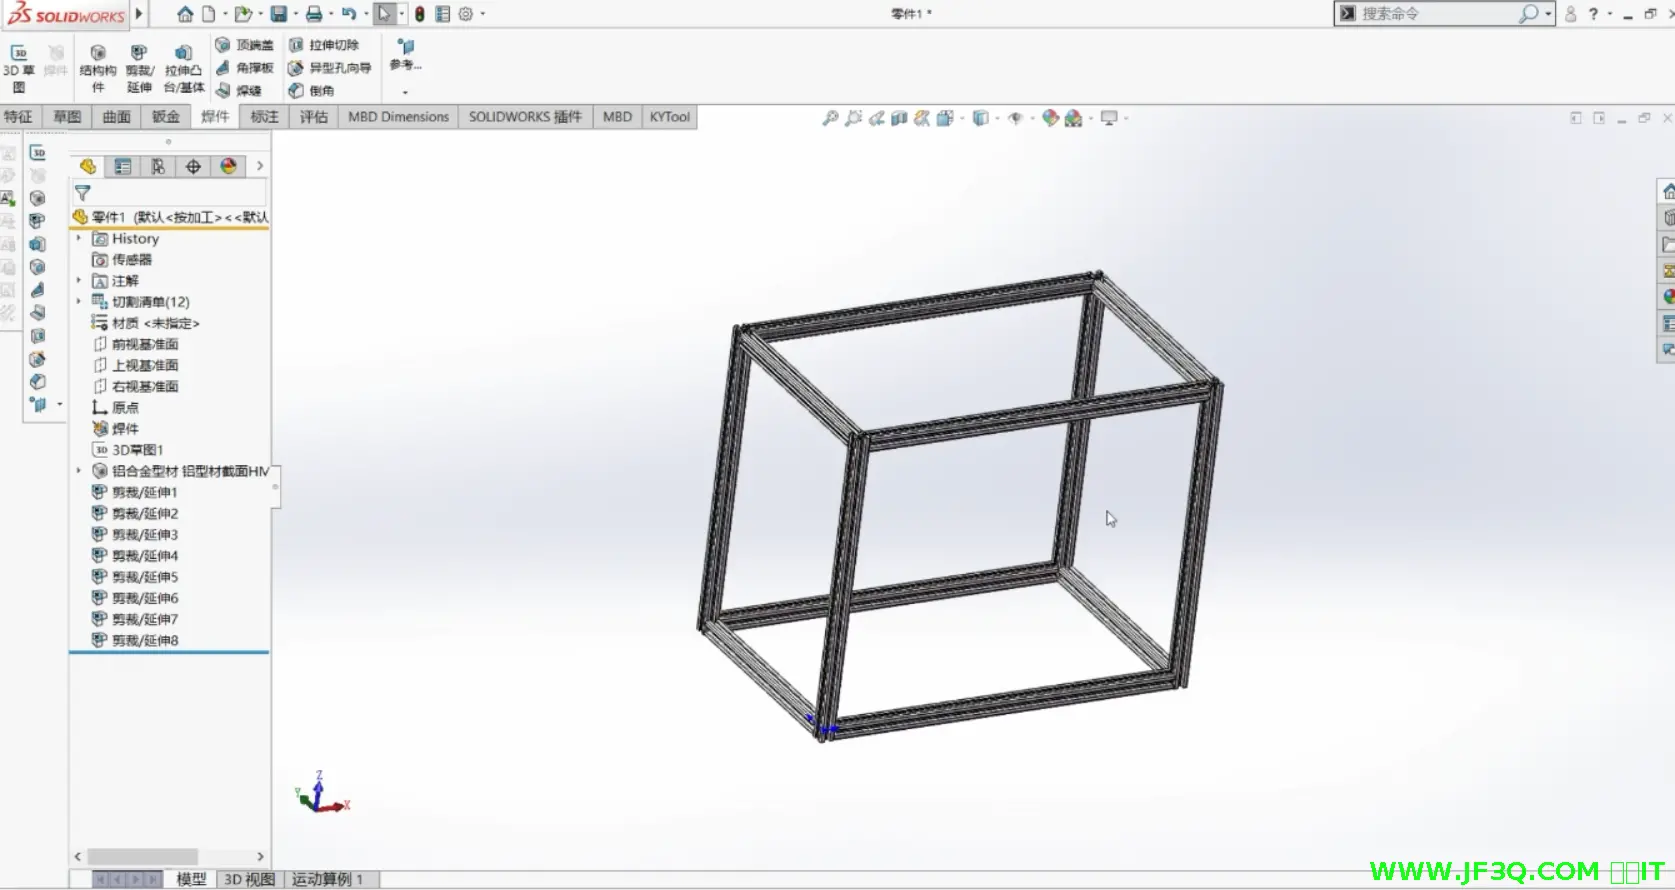The height and width of the screenshot is (890, 1675).
Task: Click the 剪裁/延伸 trim/extend ribbon tool
Action: pyautogui.click(x=139, y=68)
